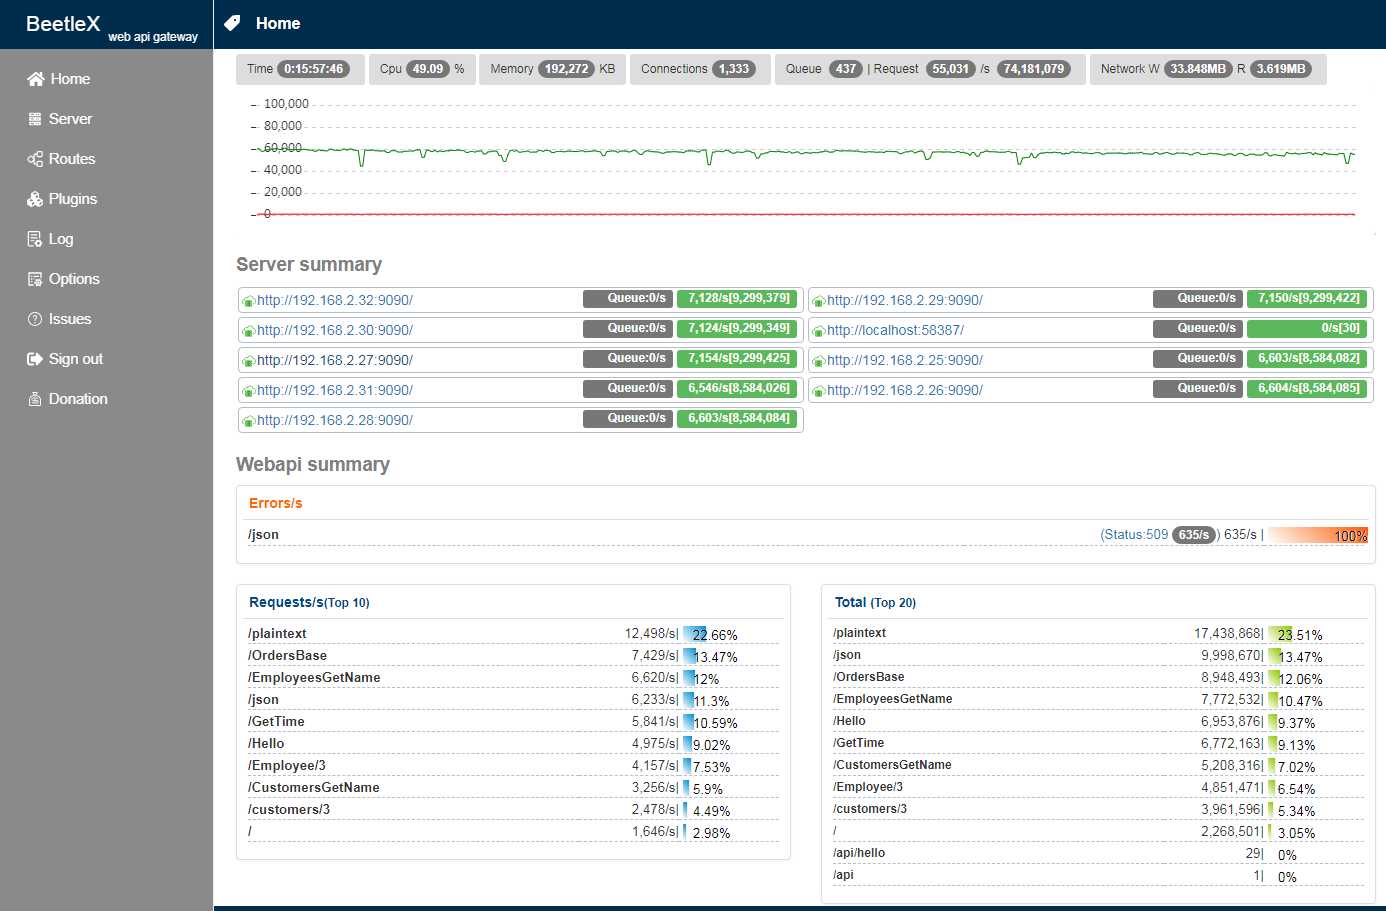Open link http://192.168.2.28:9090/
The height and width of the screenshot is (911, 1386).
tap(334, 420)
